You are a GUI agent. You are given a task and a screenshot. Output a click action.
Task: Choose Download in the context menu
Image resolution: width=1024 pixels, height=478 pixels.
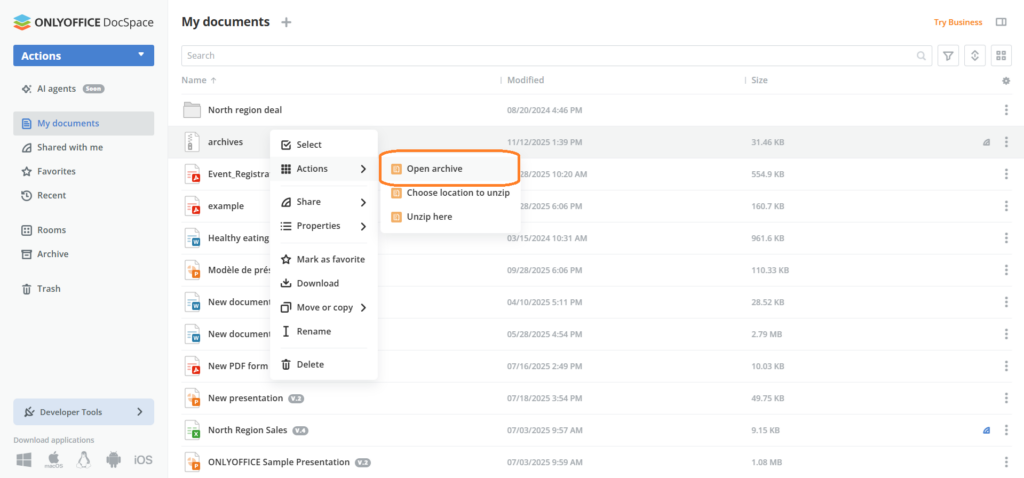coord(324,283)
